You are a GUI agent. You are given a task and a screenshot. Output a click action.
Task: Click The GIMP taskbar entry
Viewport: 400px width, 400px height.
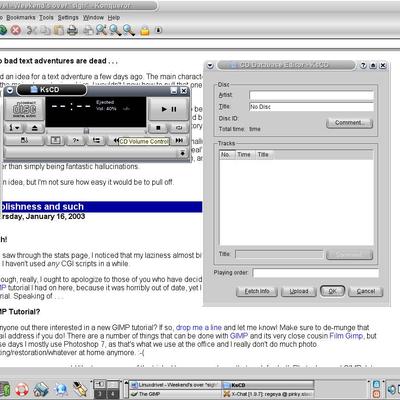(175, 394)
